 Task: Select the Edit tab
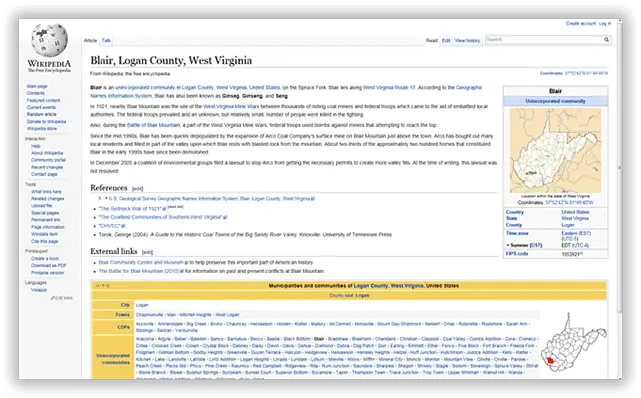(x=446, y=40)
